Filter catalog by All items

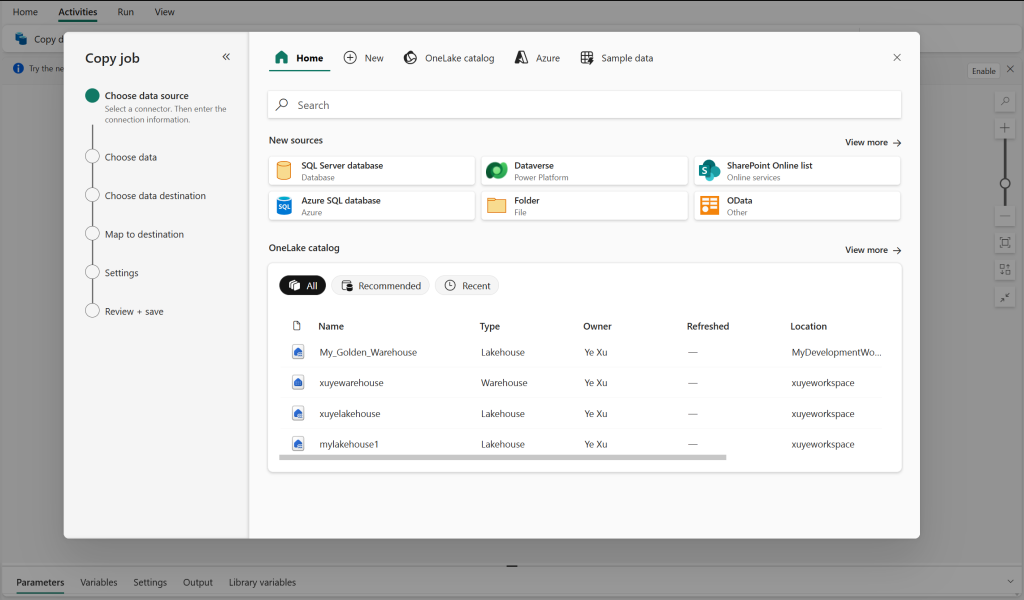302,286
